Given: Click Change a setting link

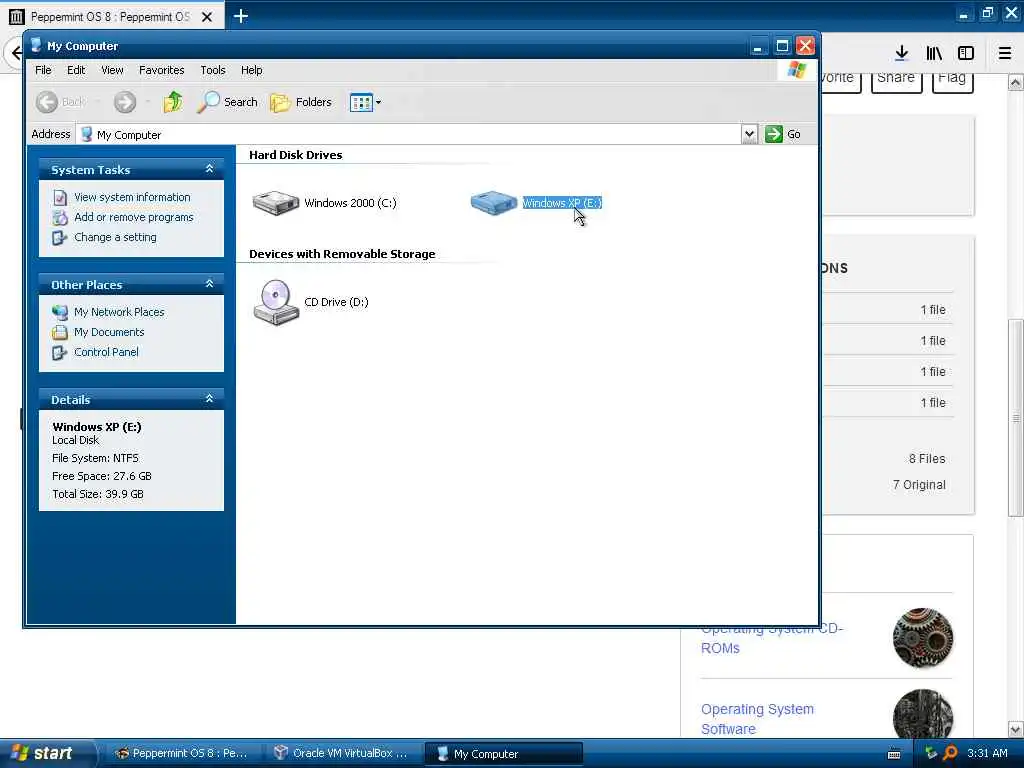Looking at the screenshot, I should point(115,237).
